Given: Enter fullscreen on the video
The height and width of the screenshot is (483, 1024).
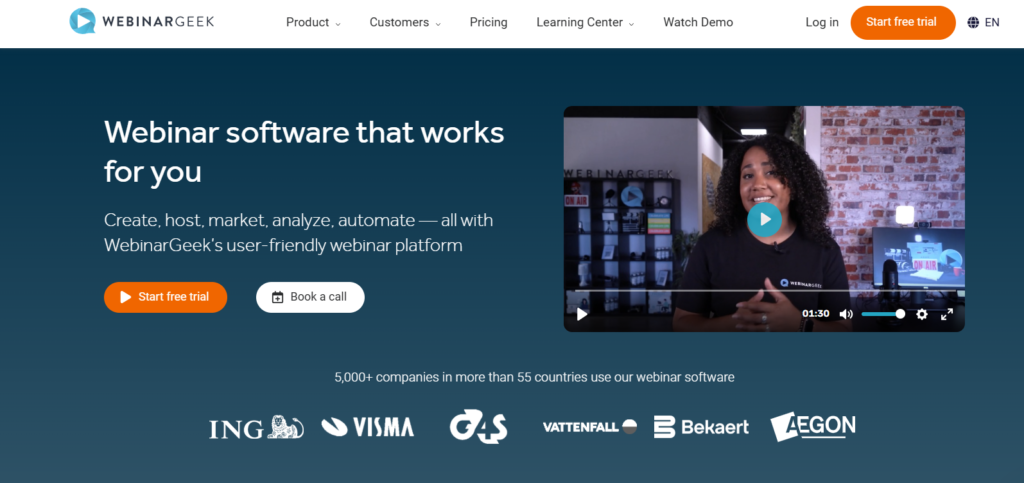Looking at the screenshot, I should pos(946,314).
